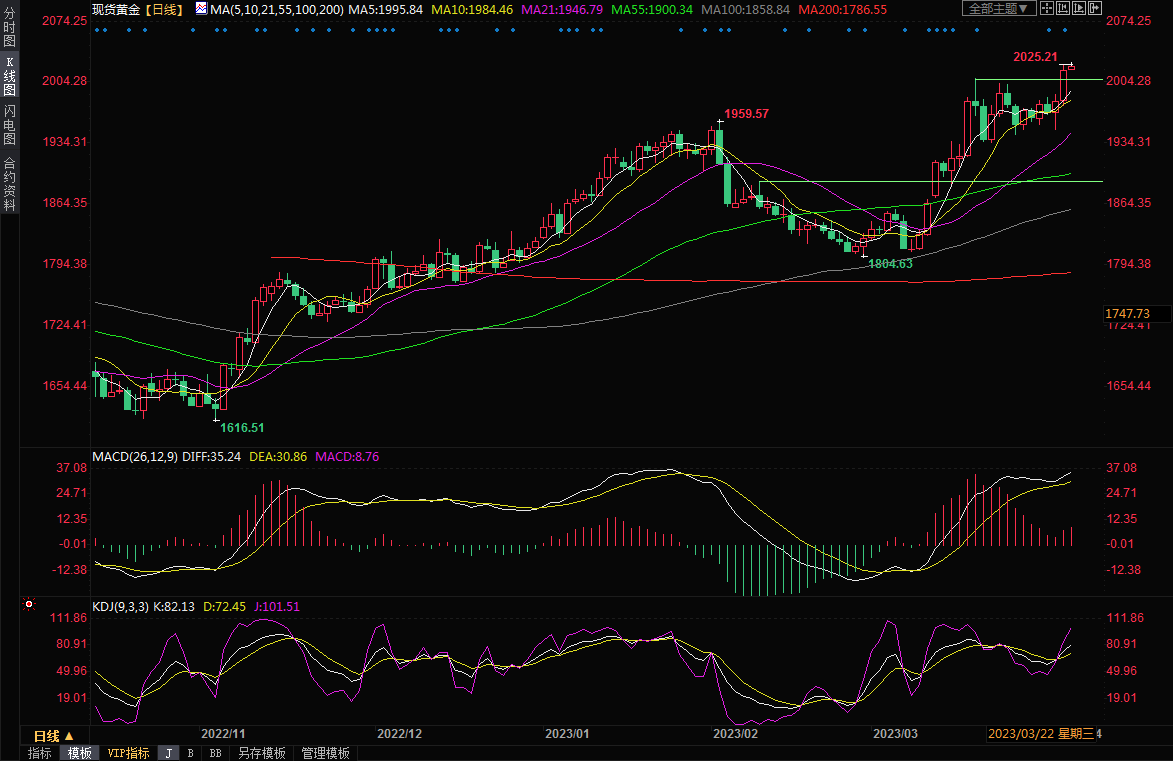Click the 另存模板 button
This screenshot has width=1173, height=761.
coord(262,753)
